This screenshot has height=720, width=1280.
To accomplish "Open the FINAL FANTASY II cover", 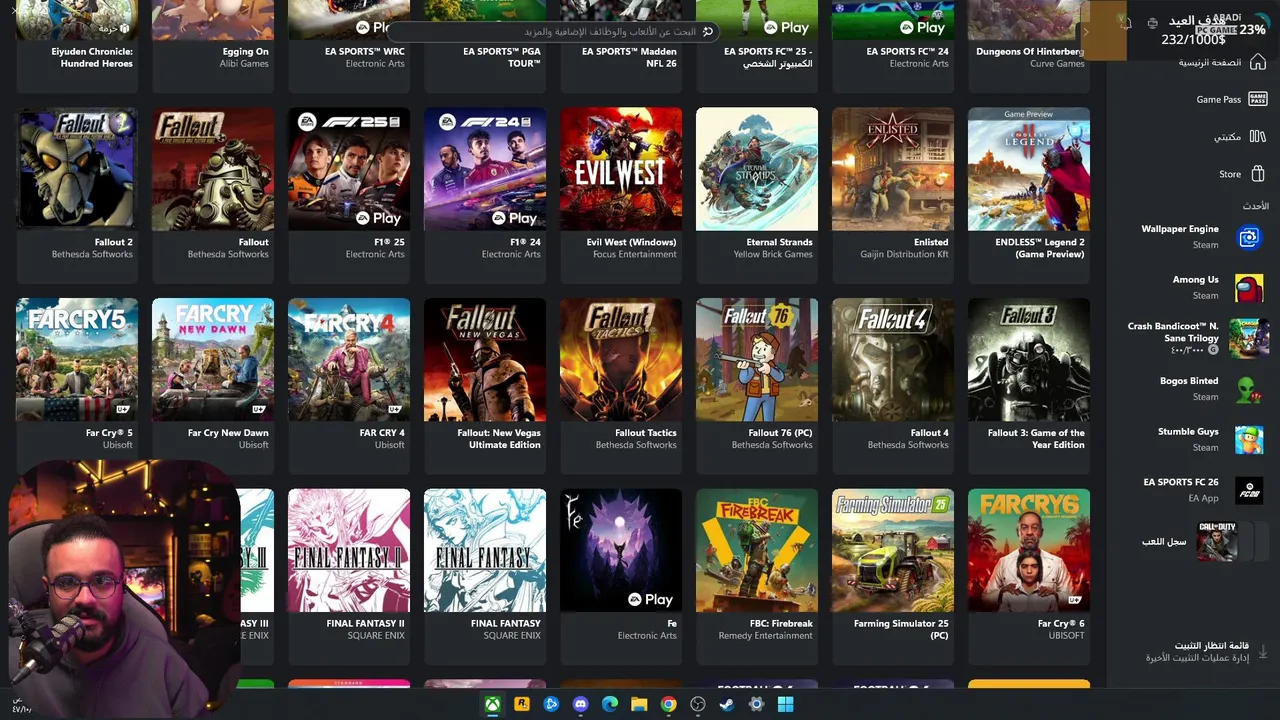I will point(349,550).
